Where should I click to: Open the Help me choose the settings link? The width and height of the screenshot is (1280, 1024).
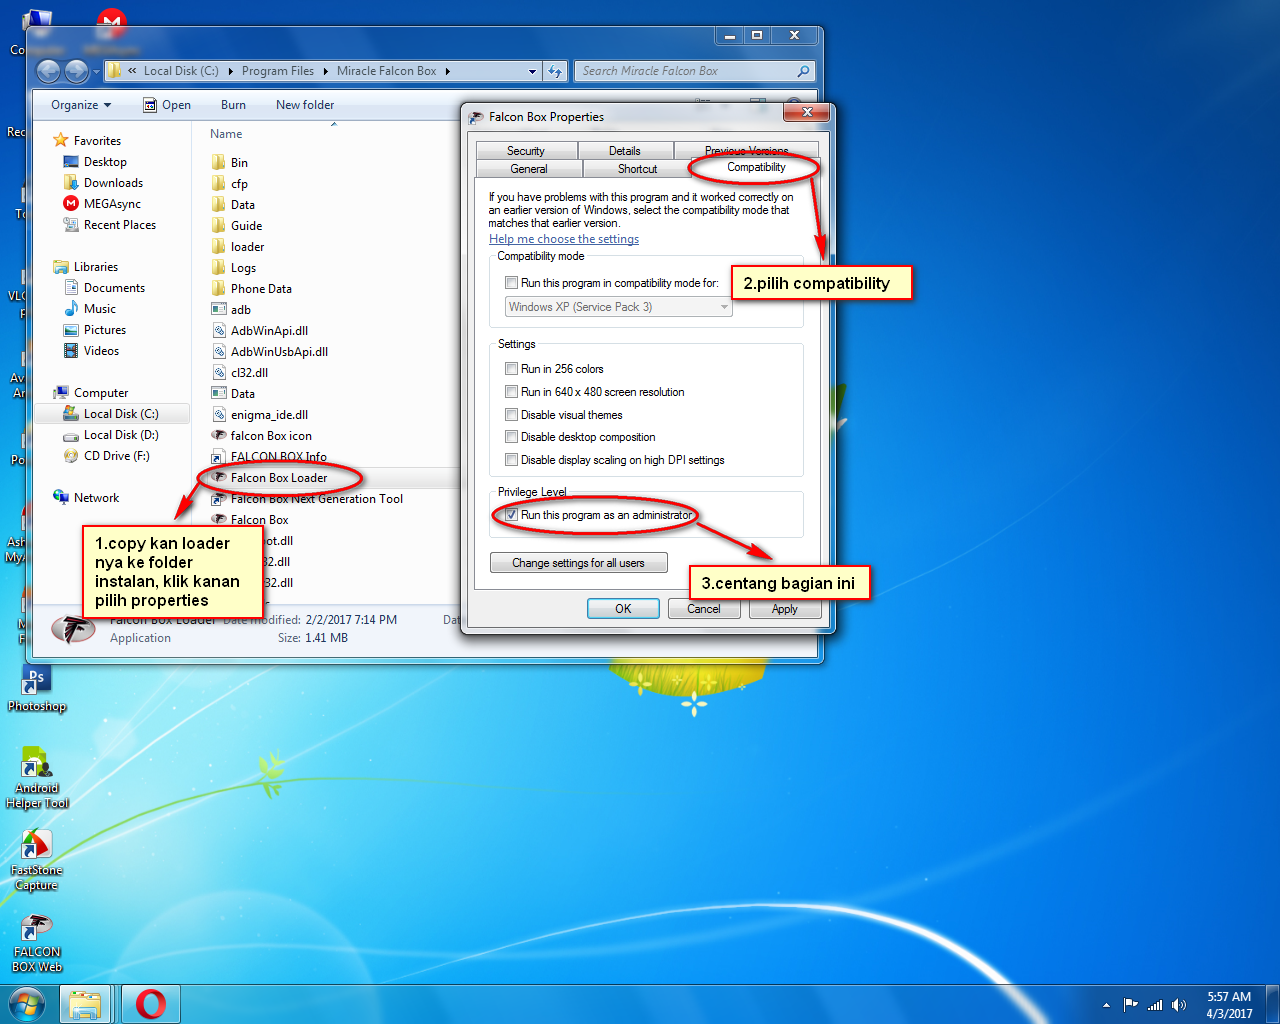pyautogui.click(x=563, y=239)
